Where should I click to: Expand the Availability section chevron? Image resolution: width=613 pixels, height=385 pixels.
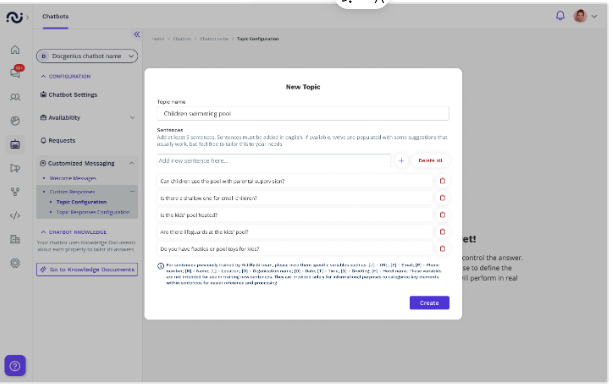pyautogui.click(x=132, y=118)
